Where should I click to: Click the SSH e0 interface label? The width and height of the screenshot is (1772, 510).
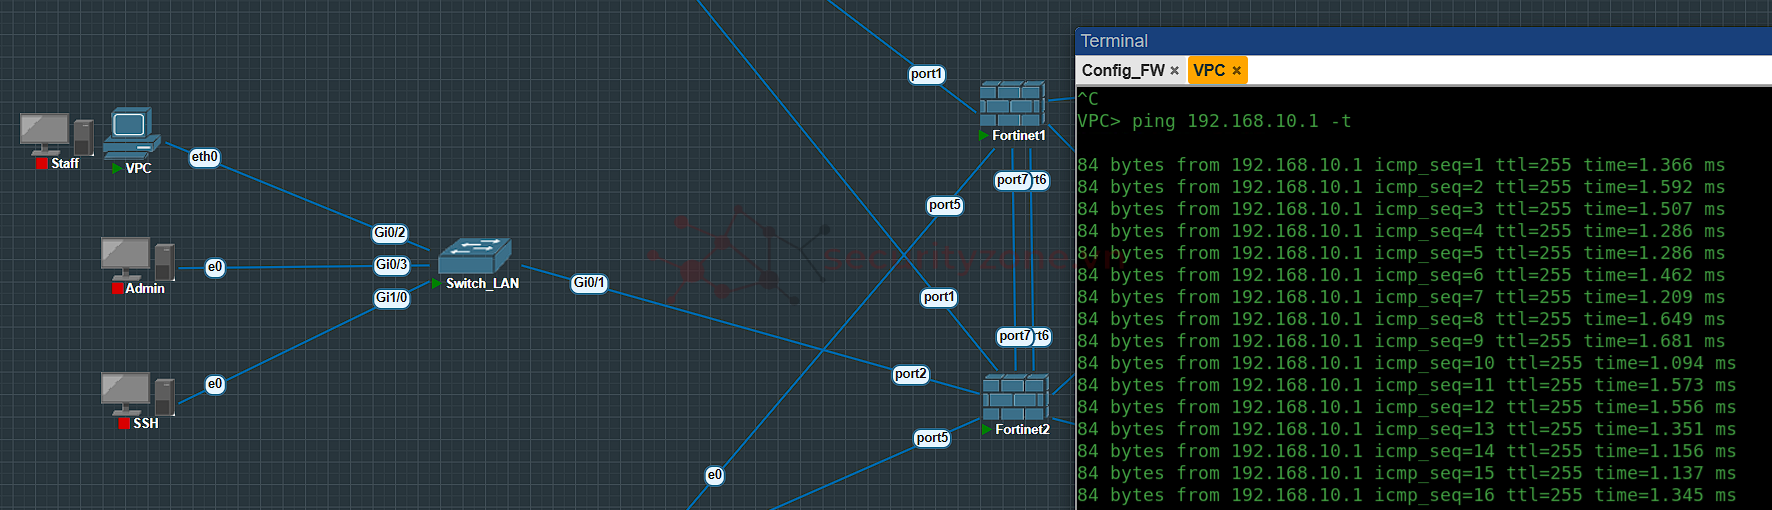click(215, 384)
